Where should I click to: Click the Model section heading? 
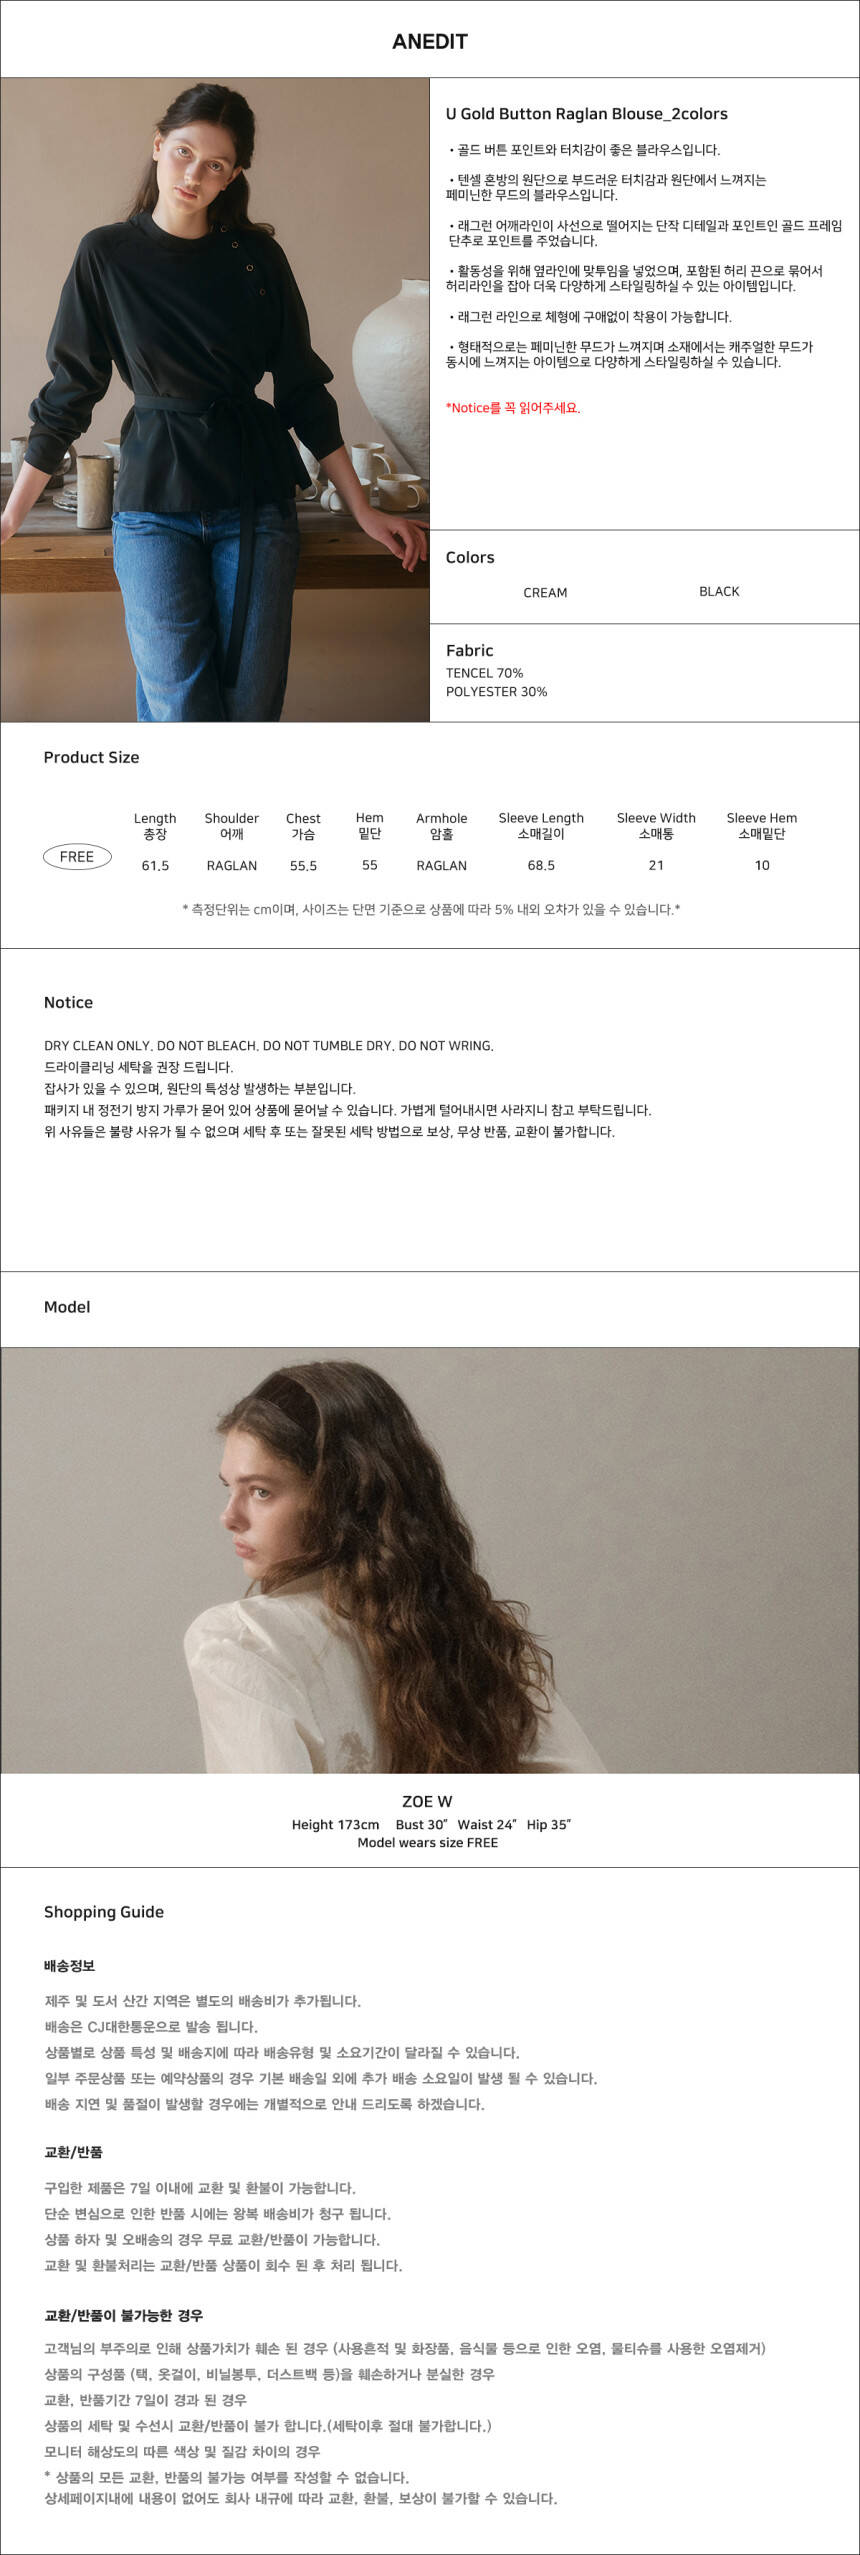tap(67, 1306)
